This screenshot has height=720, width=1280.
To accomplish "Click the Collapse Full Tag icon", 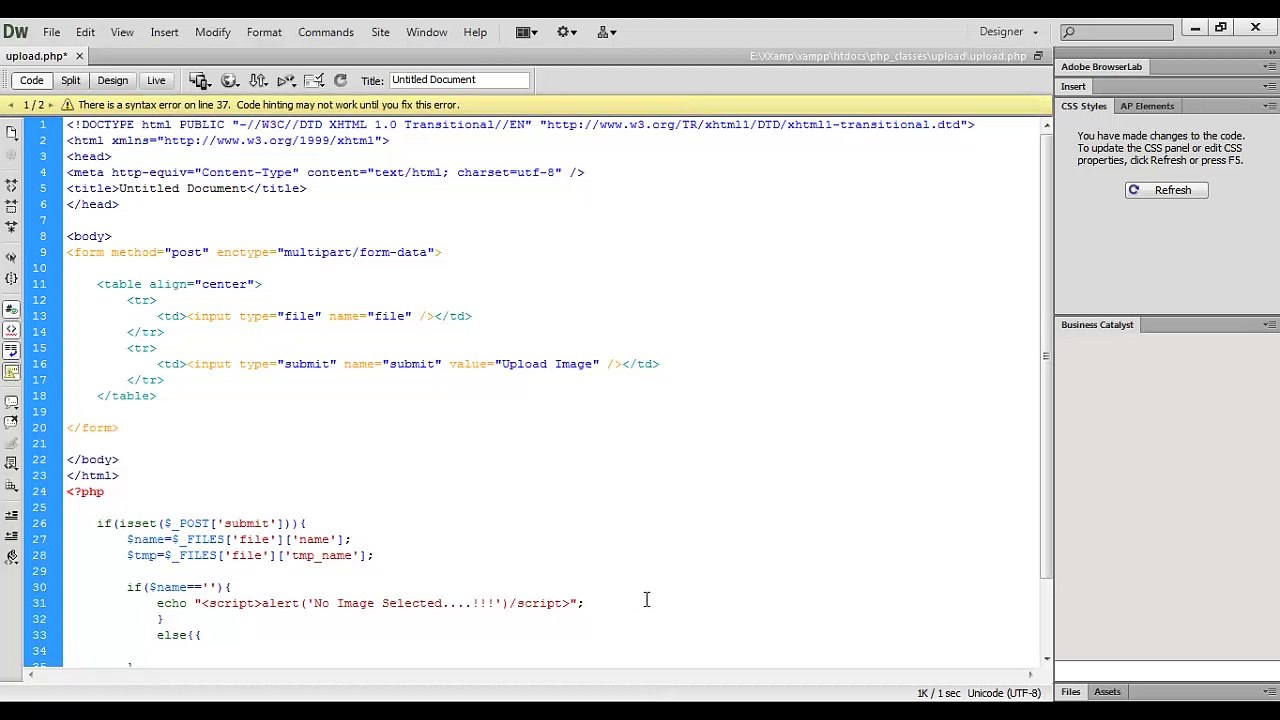I will [x=11, y=185].
